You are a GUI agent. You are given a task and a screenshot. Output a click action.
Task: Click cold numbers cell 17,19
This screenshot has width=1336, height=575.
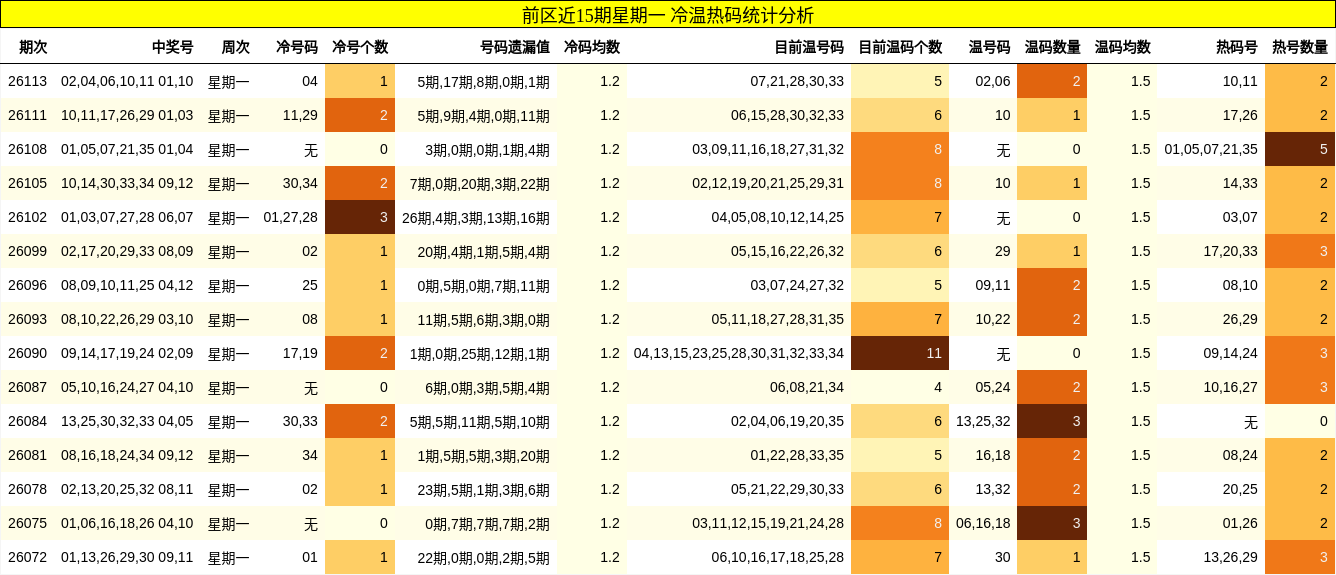coord(300,354)
